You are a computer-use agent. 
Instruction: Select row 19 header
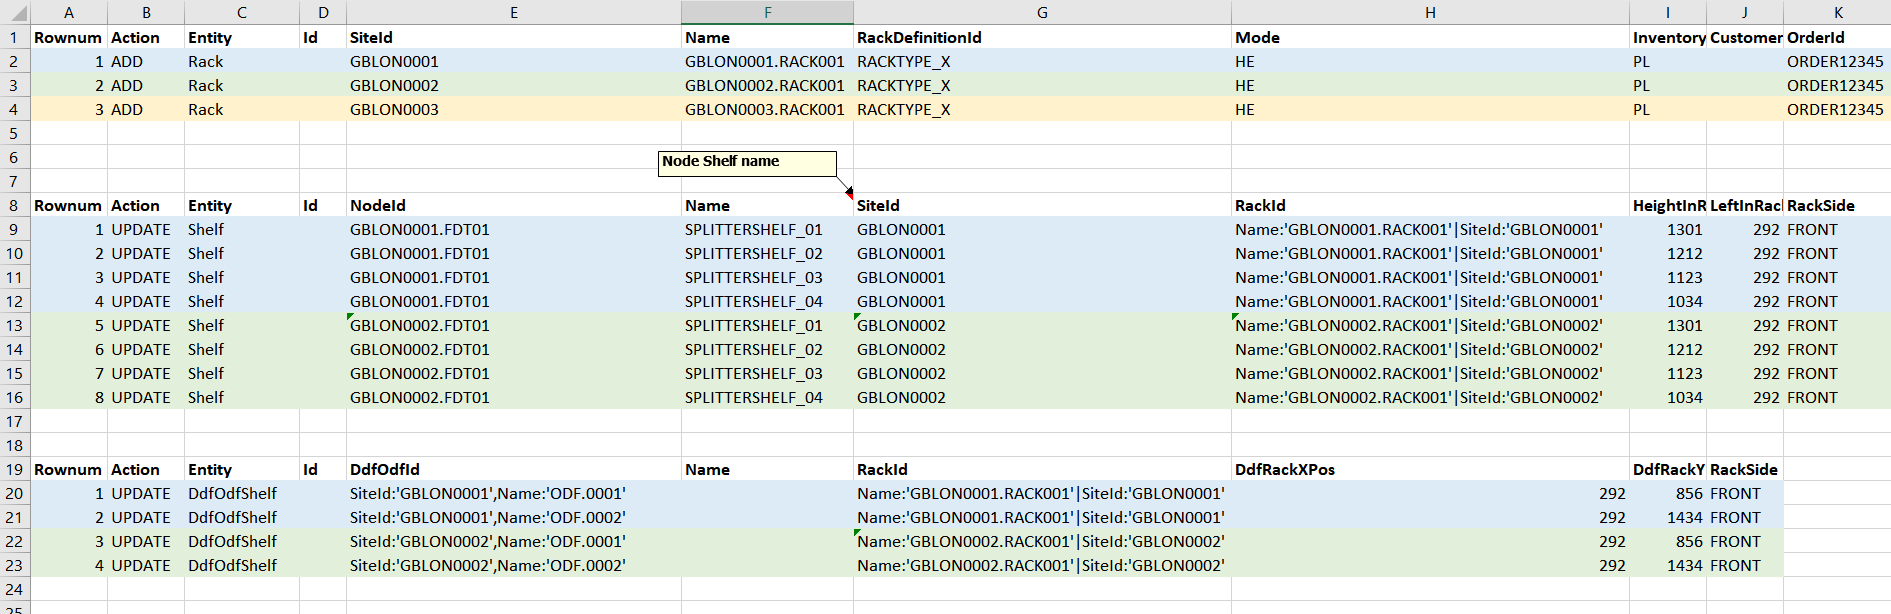tap(15, 469)
